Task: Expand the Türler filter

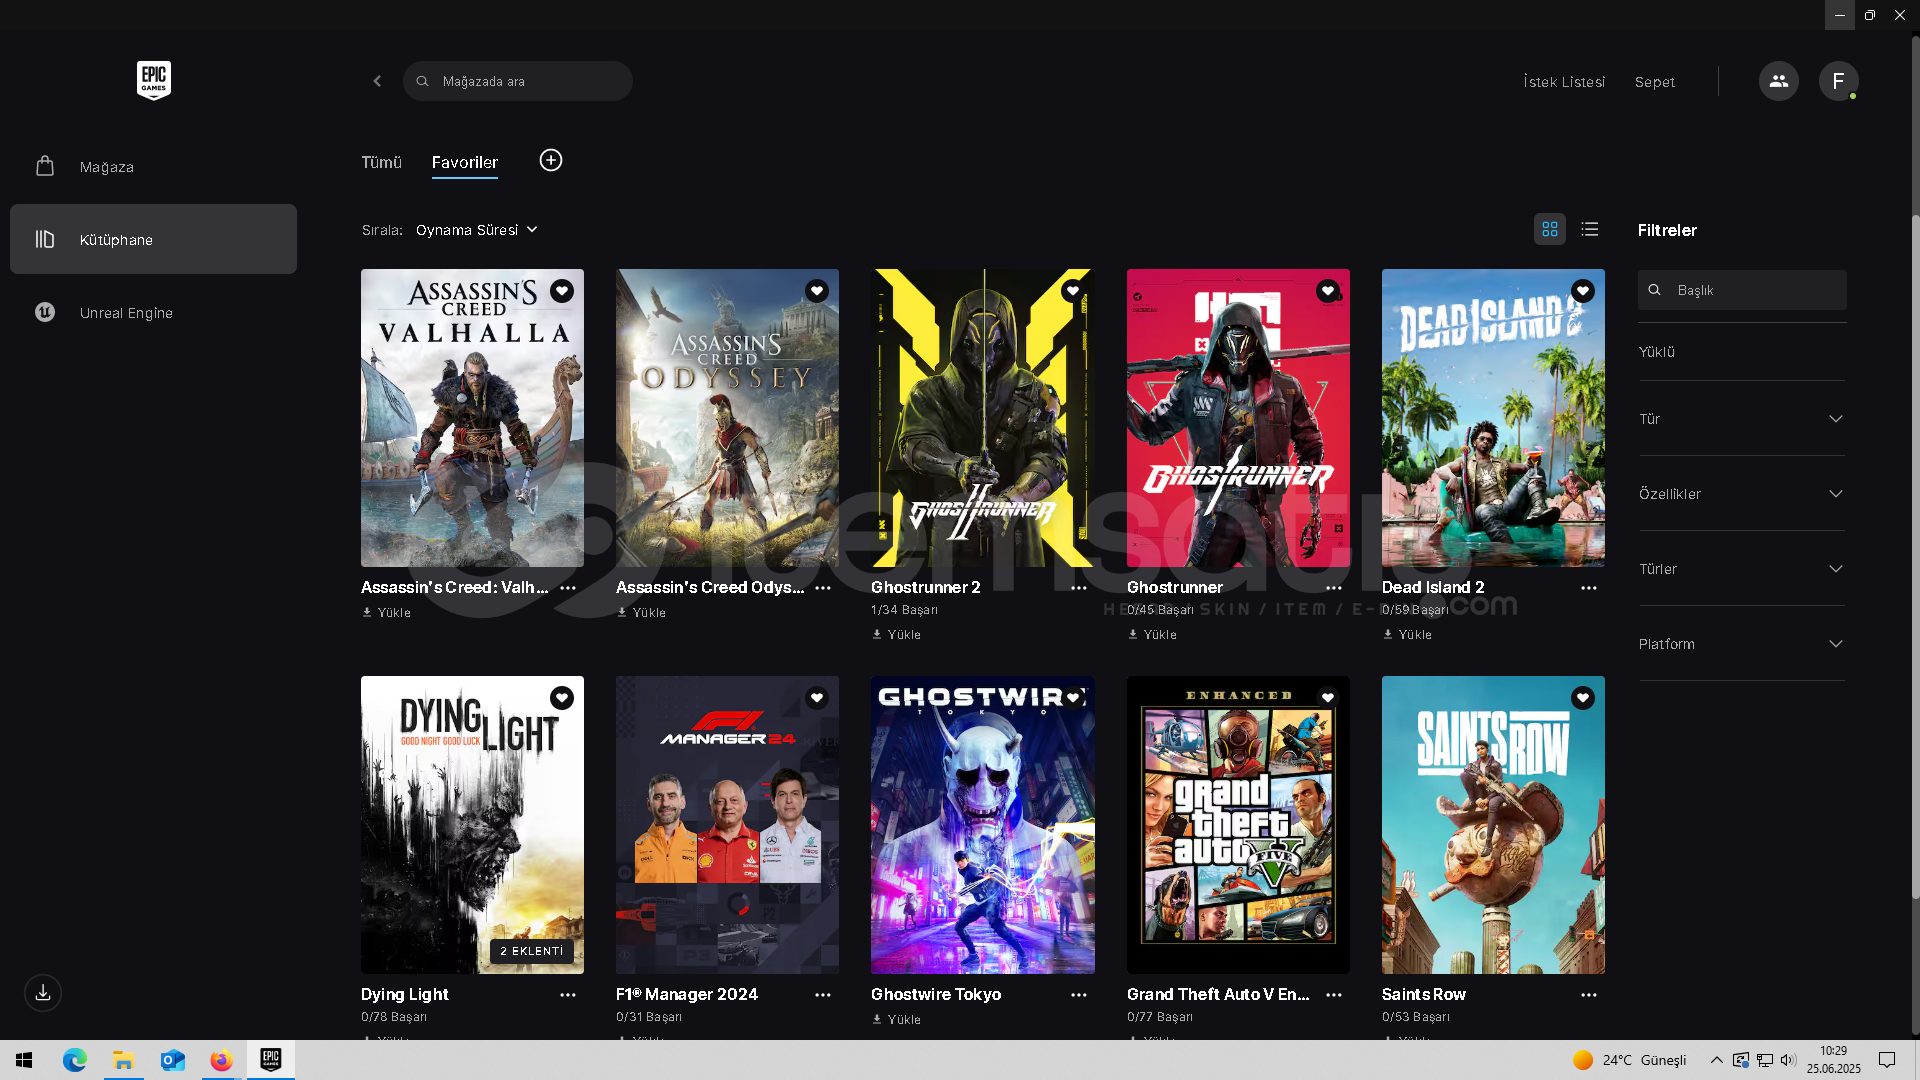Action: (x=1742, y=569)
